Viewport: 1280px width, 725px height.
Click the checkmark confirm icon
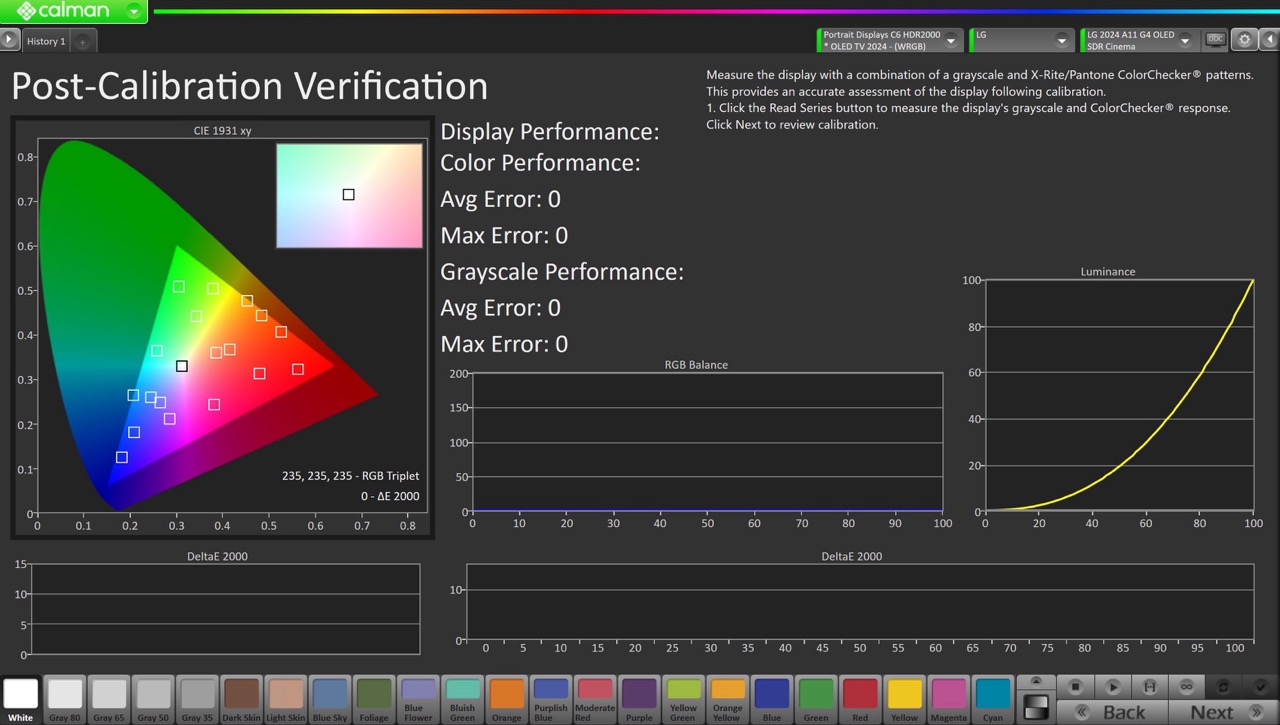tap(1260, 687)
